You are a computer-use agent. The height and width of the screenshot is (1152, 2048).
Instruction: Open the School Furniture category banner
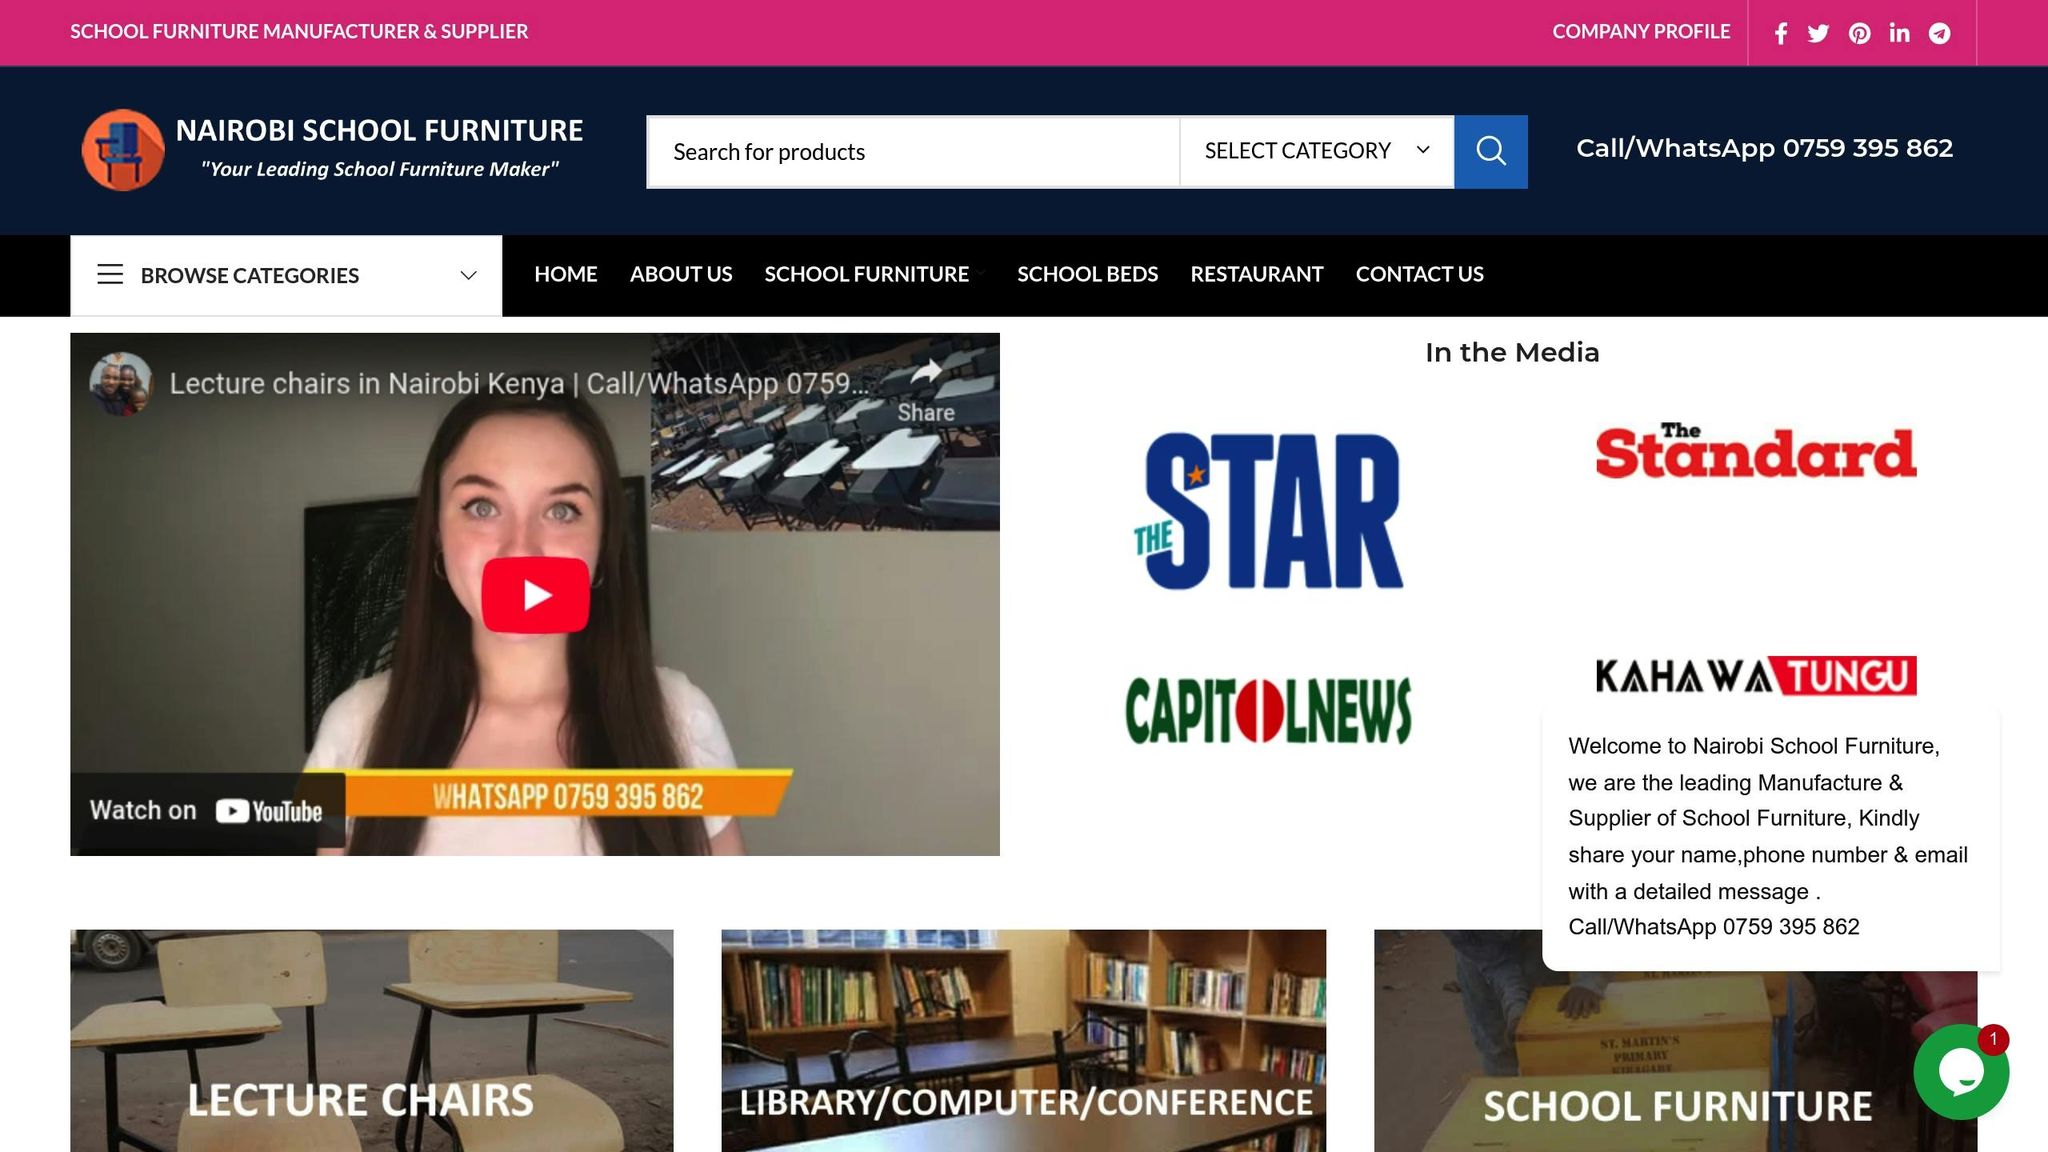pos(1676,1061)
